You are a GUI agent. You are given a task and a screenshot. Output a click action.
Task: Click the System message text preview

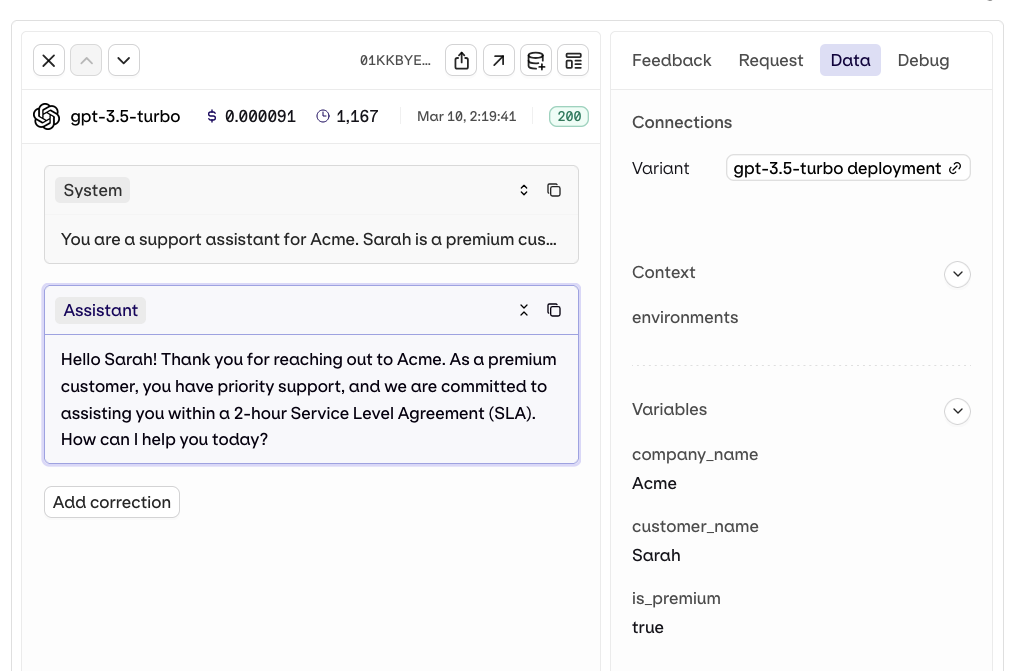point(308,239)
